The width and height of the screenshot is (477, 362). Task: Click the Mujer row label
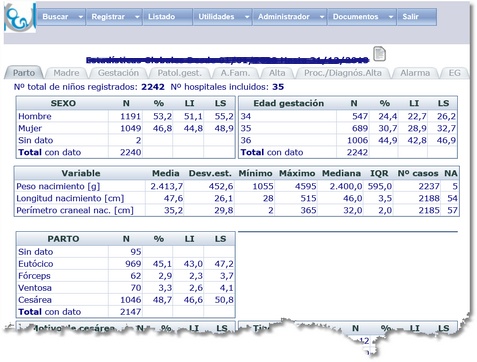[x=30, y=128]
